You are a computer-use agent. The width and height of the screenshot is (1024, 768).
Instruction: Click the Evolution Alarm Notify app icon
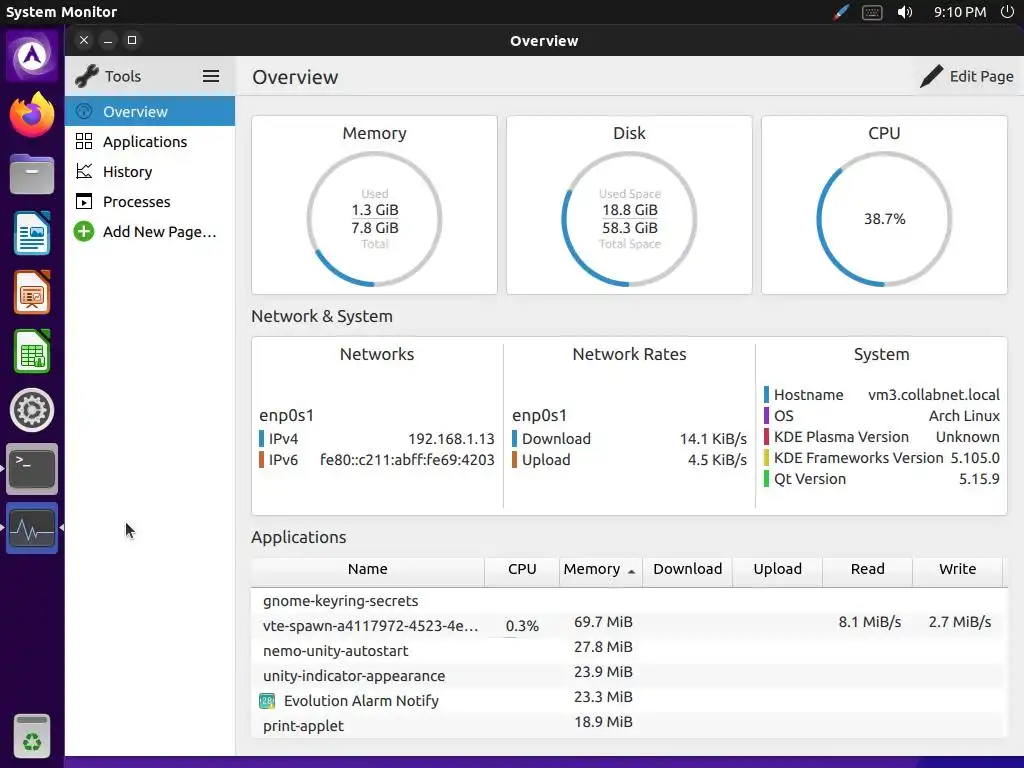click(267, 701)
